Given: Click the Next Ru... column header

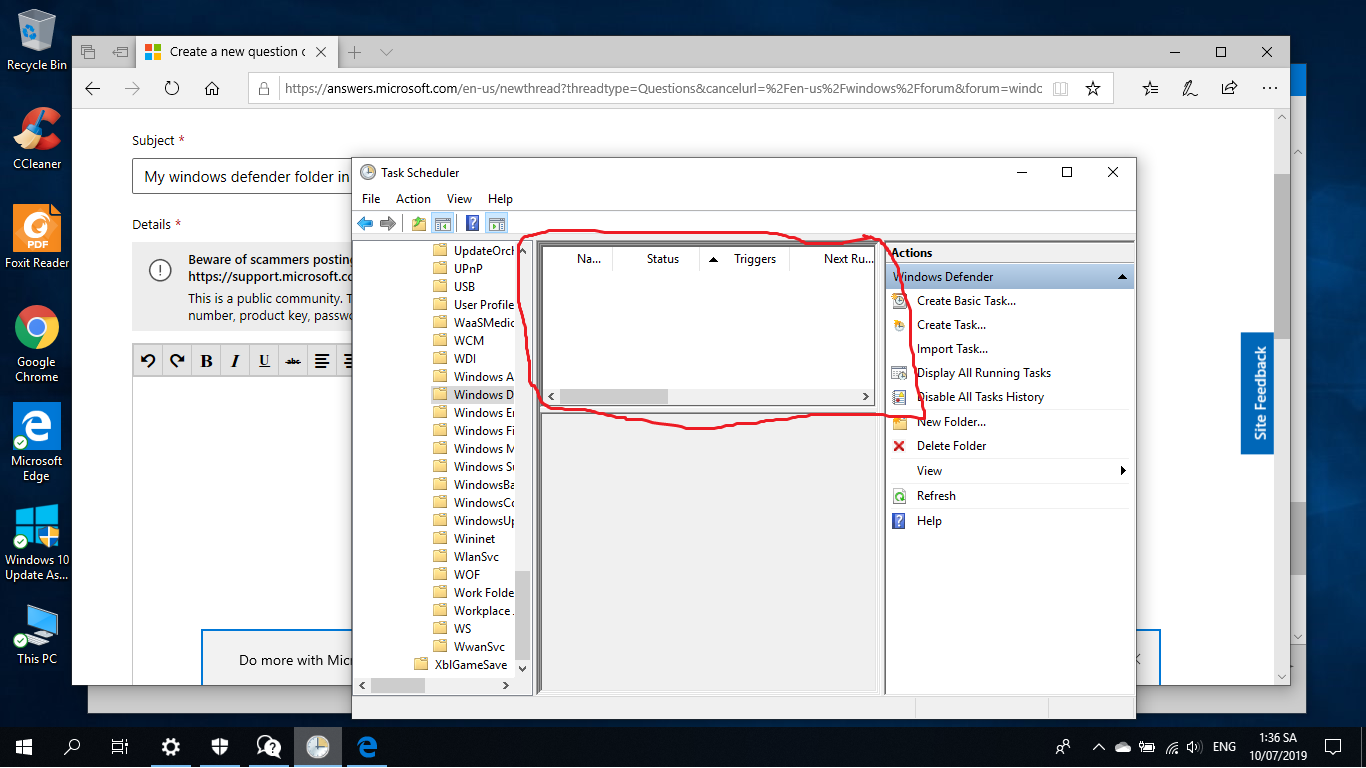Looking at the screenshot, I should [849, 259].
